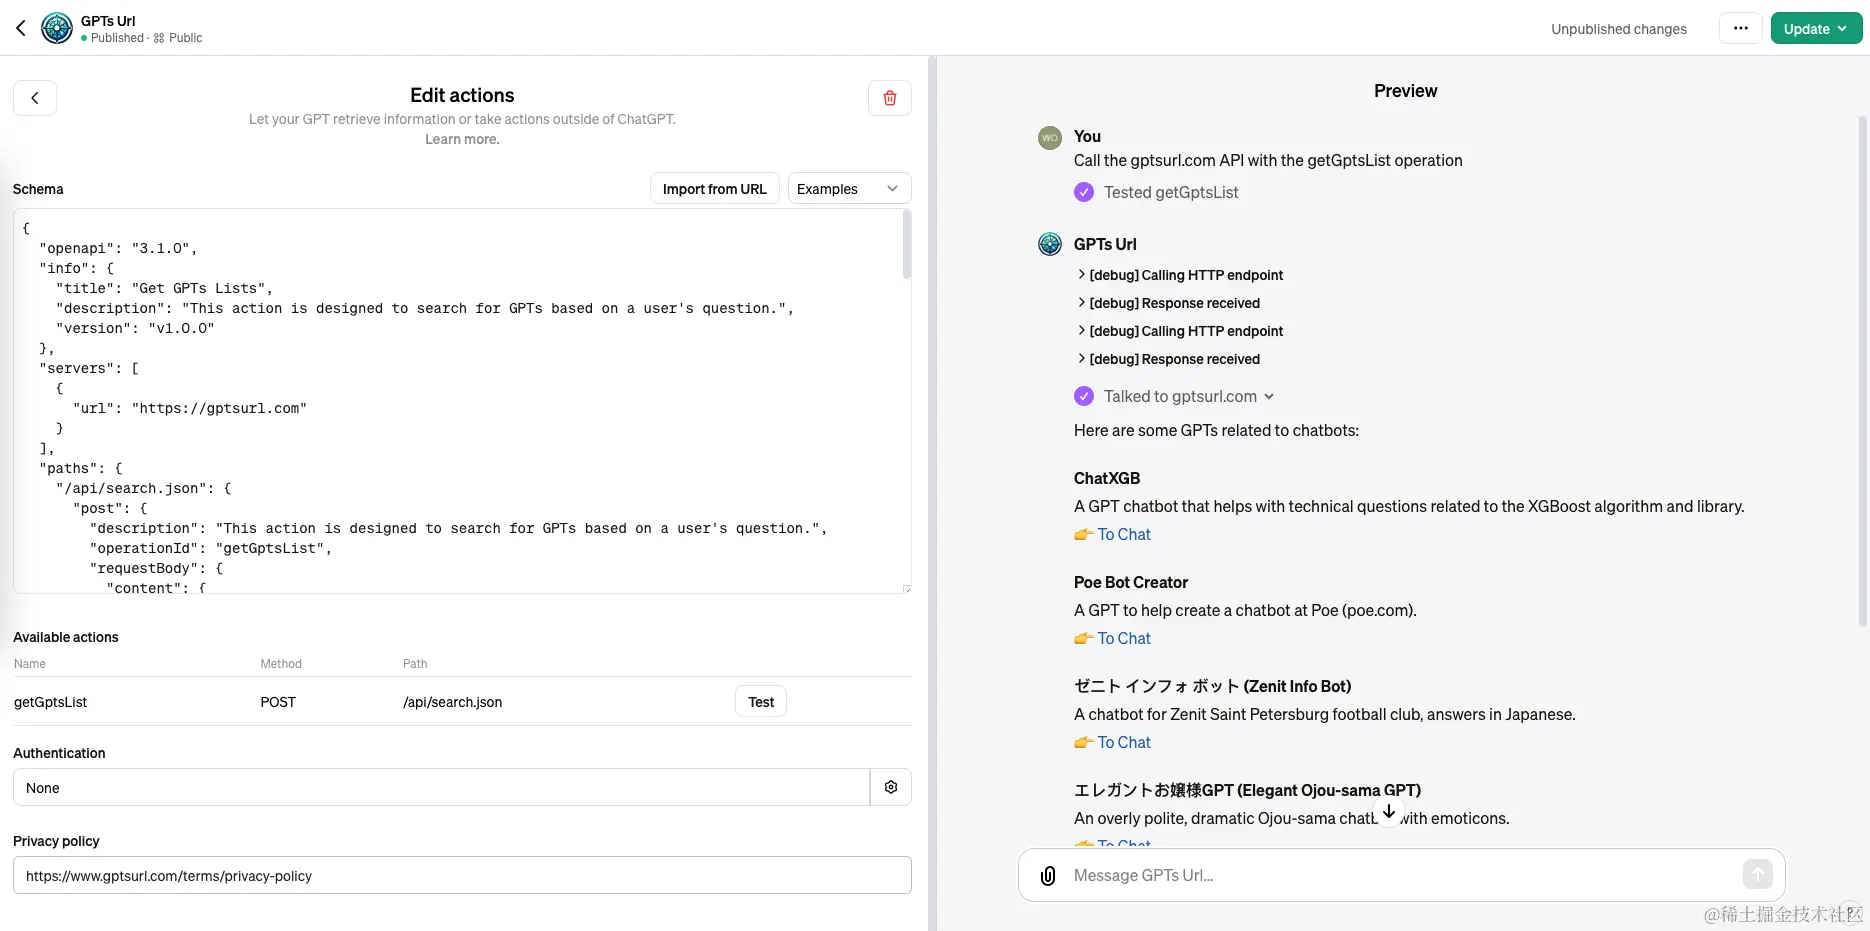Click the GPTs Url logo avatar in header
Viewport: 1870px width, 931px height.
[57, 28]
